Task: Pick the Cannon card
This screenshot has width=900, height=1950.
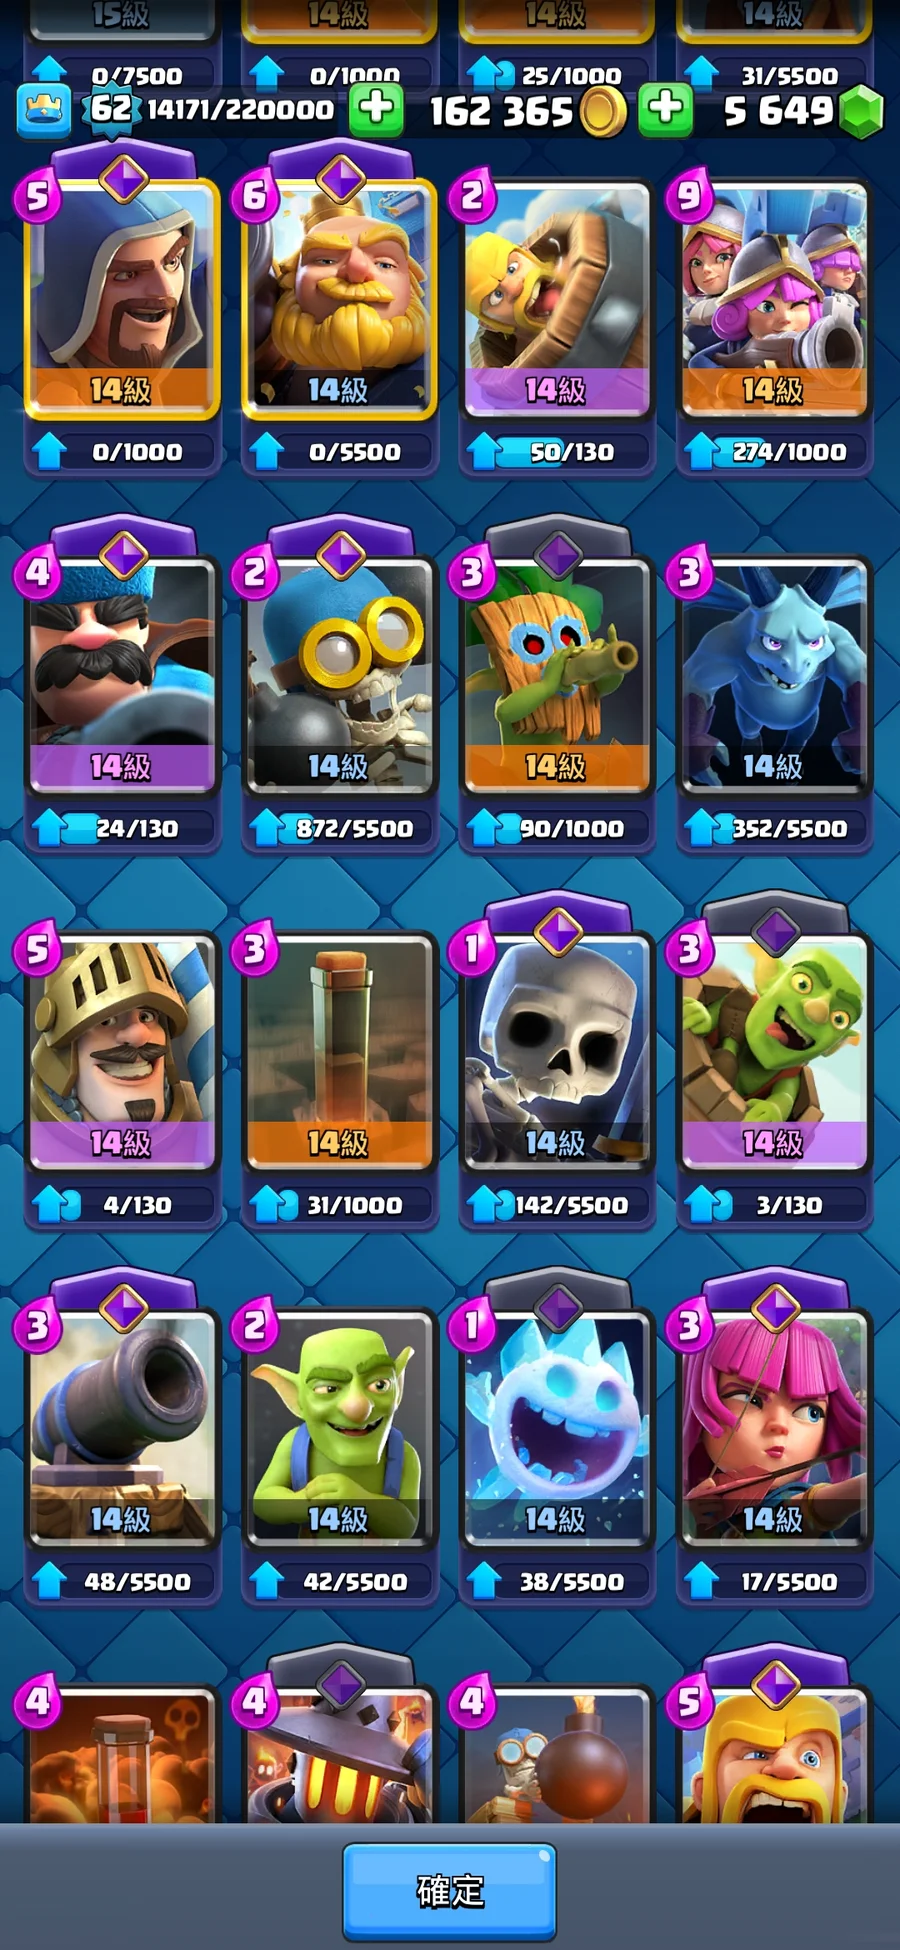Action: coord(121,1428)
